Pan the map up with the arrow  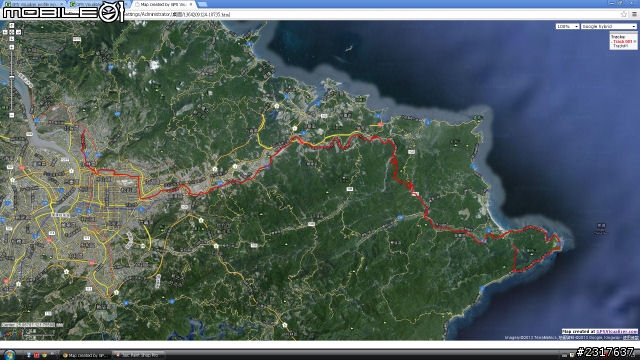(11, 26)
